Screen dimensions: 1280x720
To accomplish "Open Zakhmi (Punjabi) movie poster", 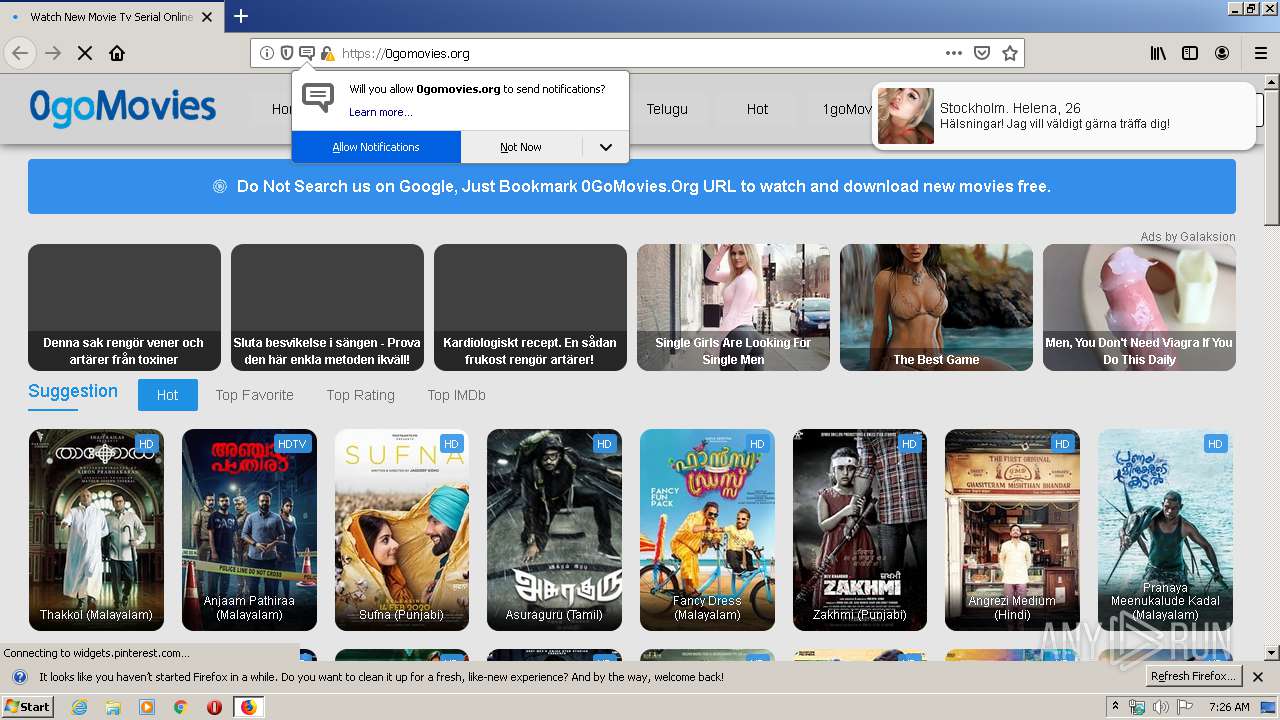I will 860,530.
